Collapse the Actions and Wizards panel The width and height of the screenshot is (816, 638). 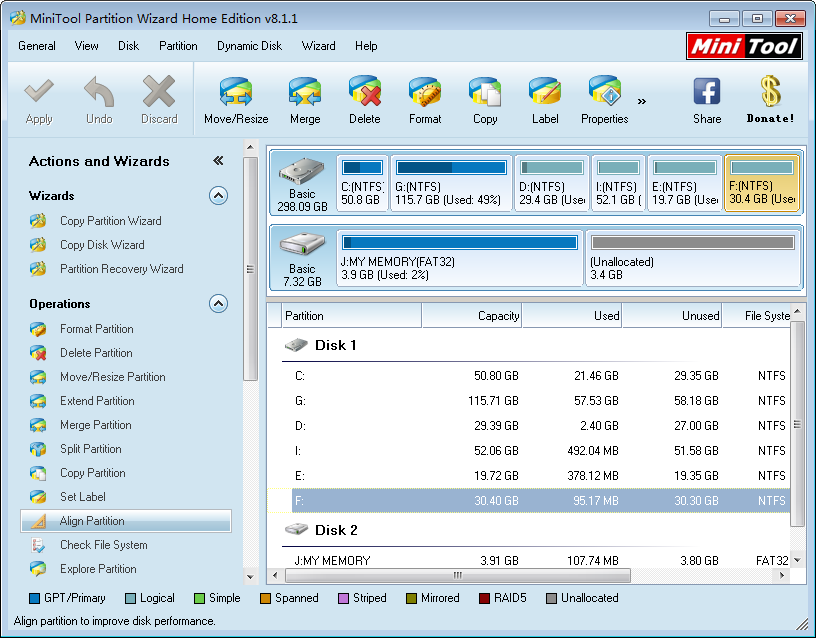(218, 161)
